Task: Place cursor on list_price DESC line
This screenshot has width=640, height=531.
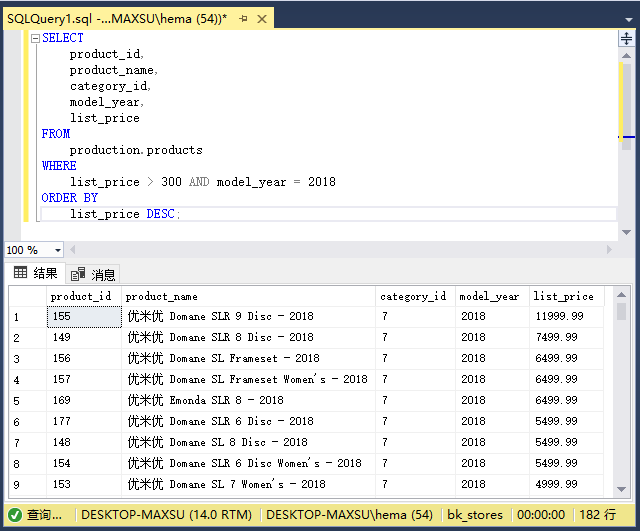Action: 329,214
